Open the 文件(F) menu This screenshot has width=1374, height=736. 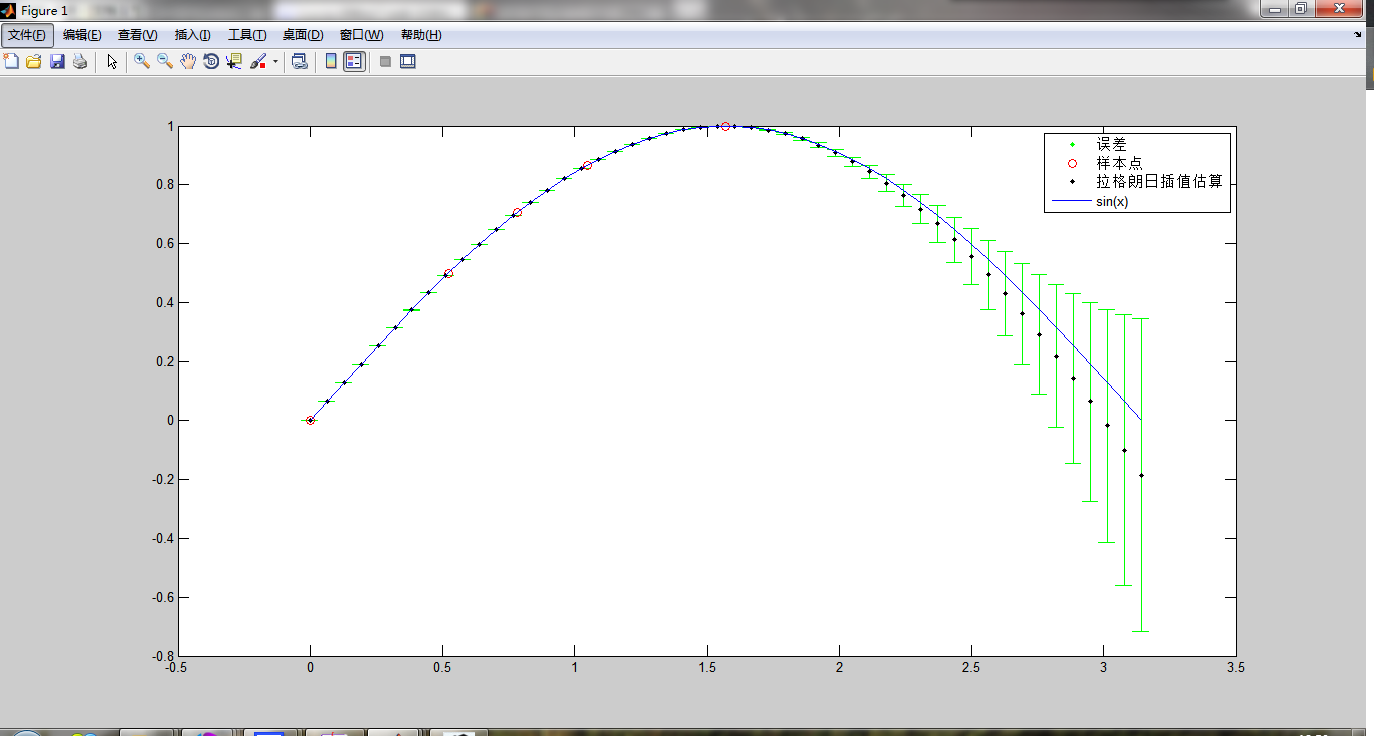click(x=27, y=35)
